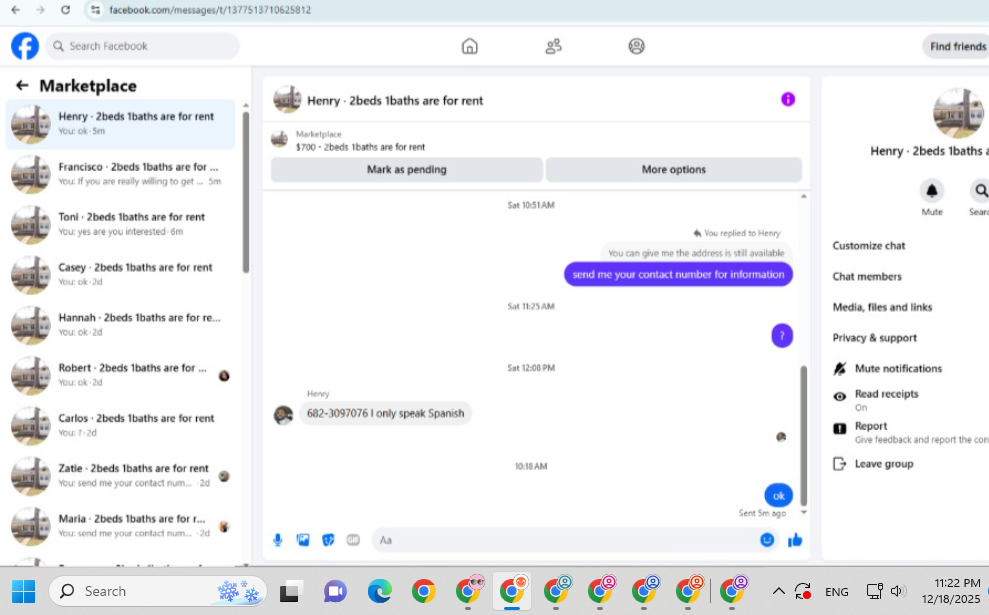This screenshot has height=615, width=989.
Task: Click the Home icon in top navigation
Action: (469, 46)
